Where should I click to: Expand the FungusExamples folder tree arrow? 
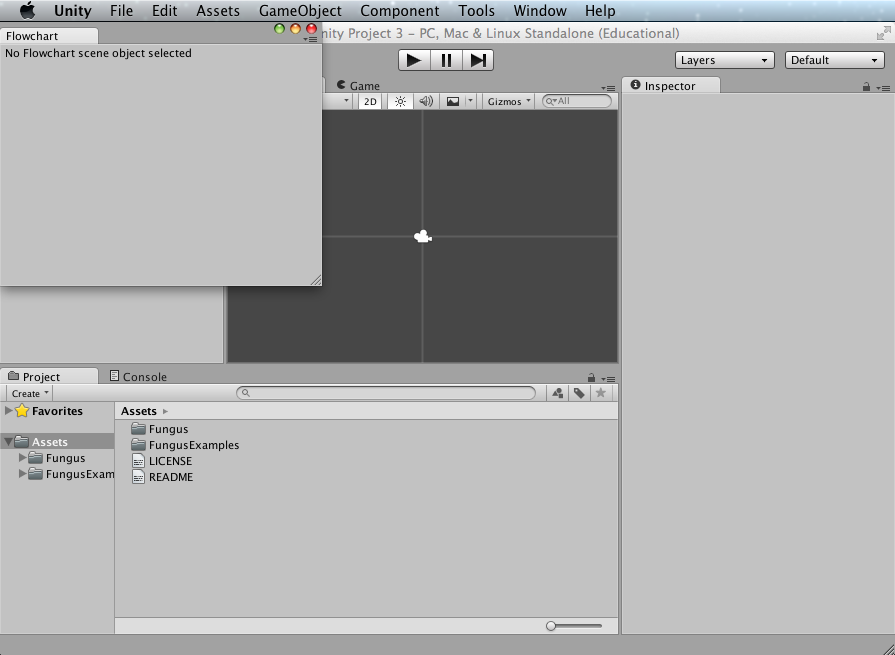point(23,474)
